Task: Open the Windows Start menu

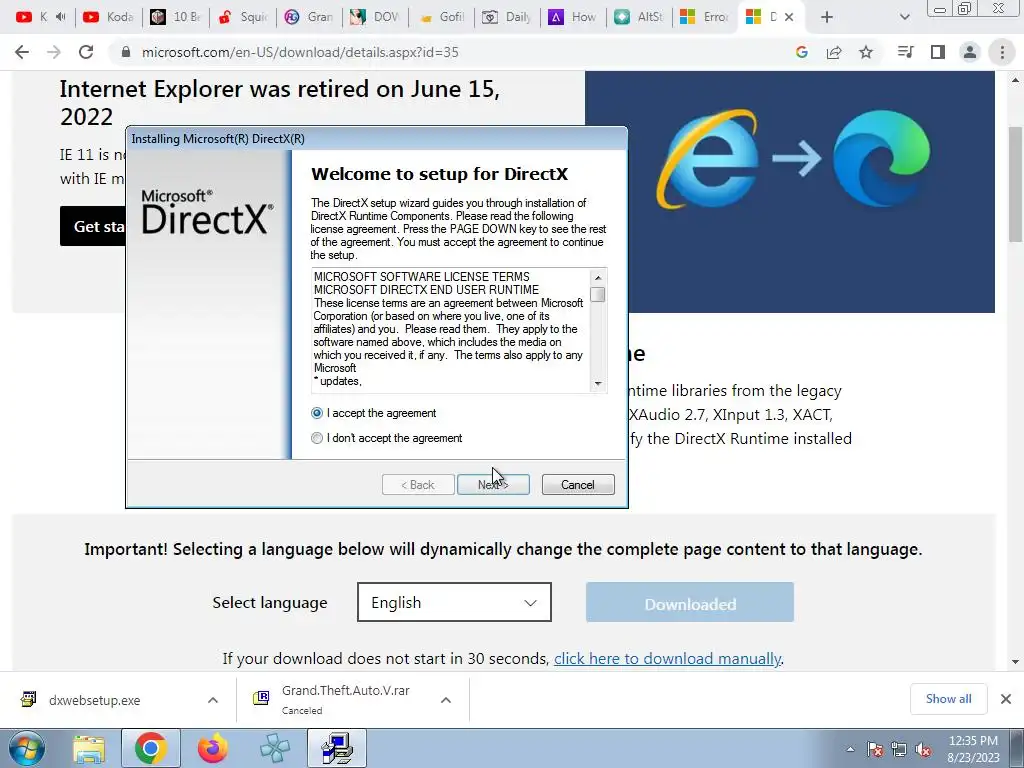Action: pyautogui.click(x=27, y=748)
